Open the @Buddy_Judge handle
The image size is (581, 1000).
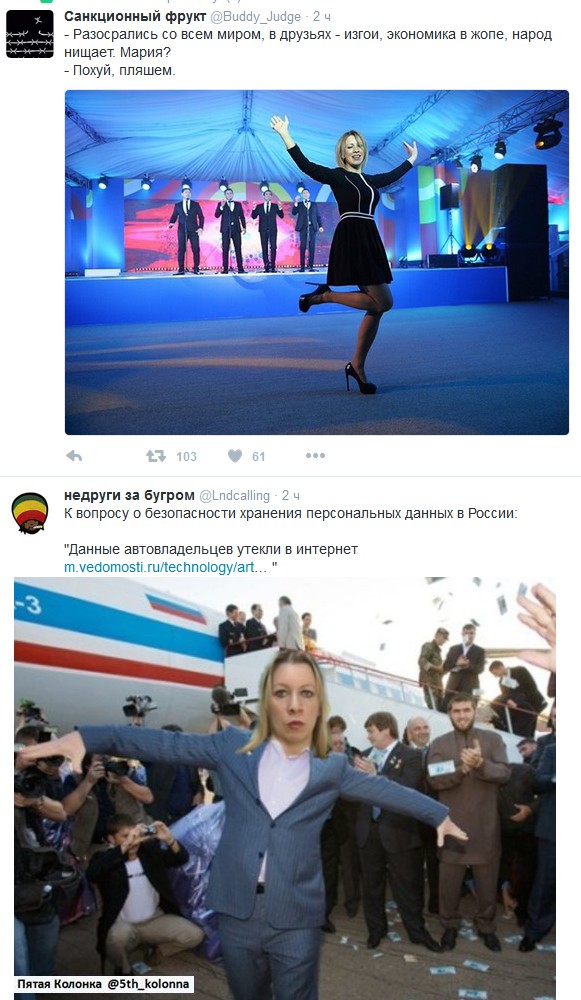tap(255, 17)
